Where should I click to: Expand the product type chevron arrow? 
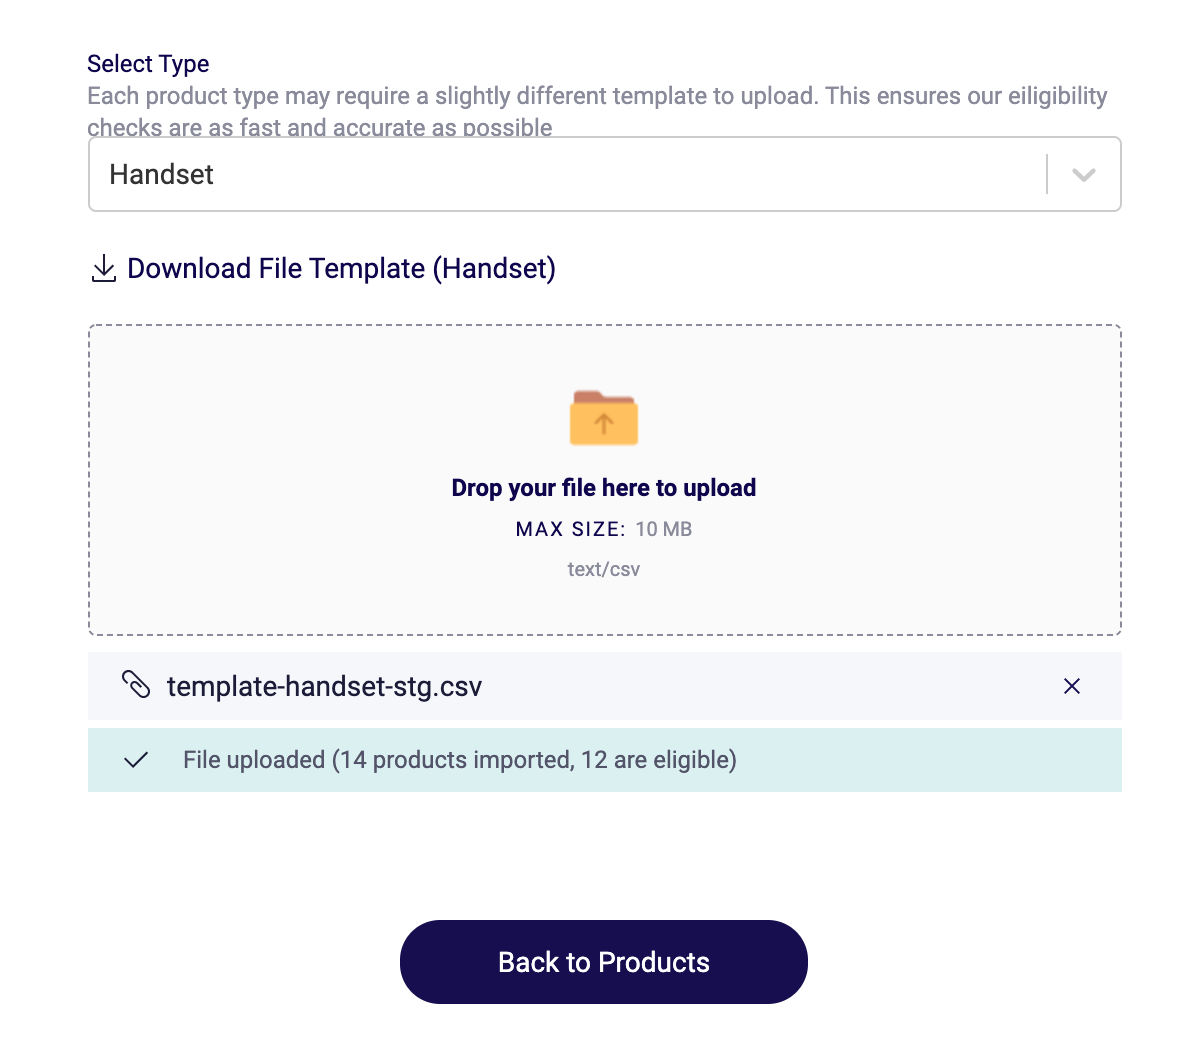click(1083, 175)
